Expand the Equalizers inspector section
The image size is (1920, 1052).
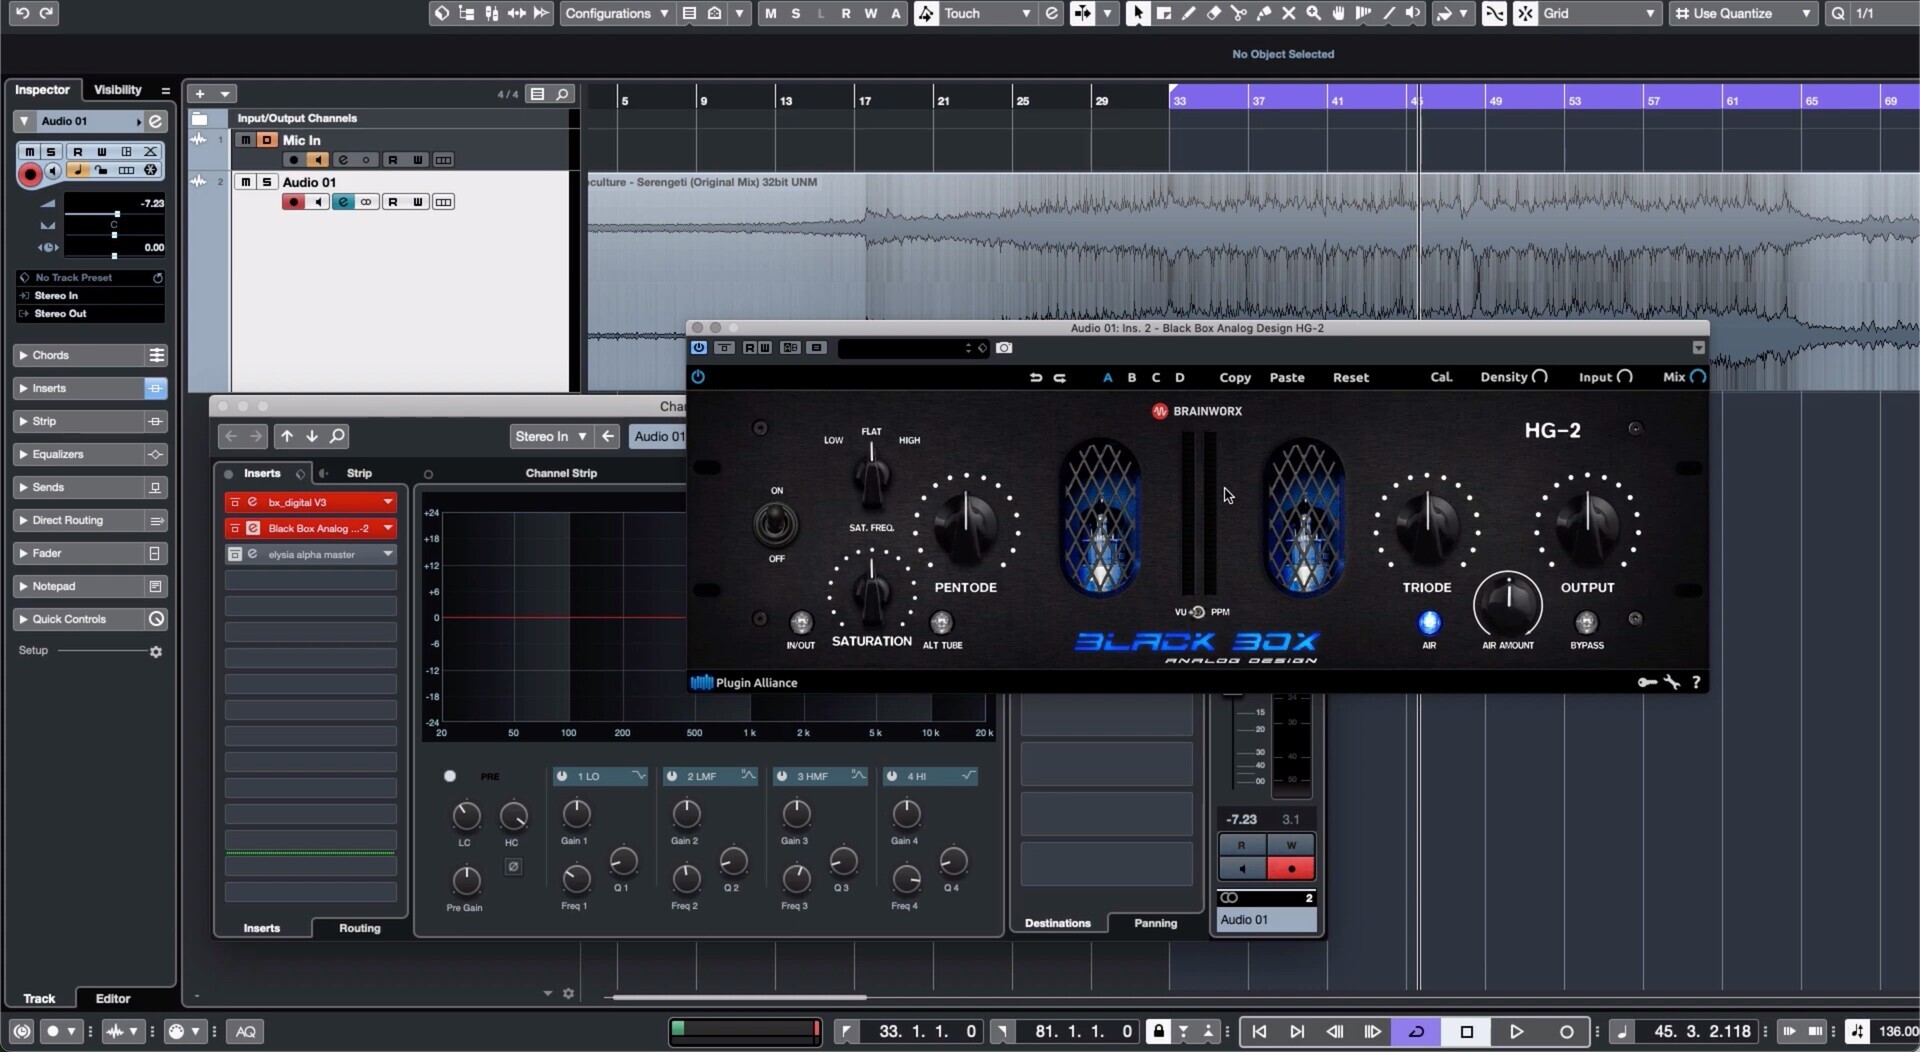(x=80, y=454)
